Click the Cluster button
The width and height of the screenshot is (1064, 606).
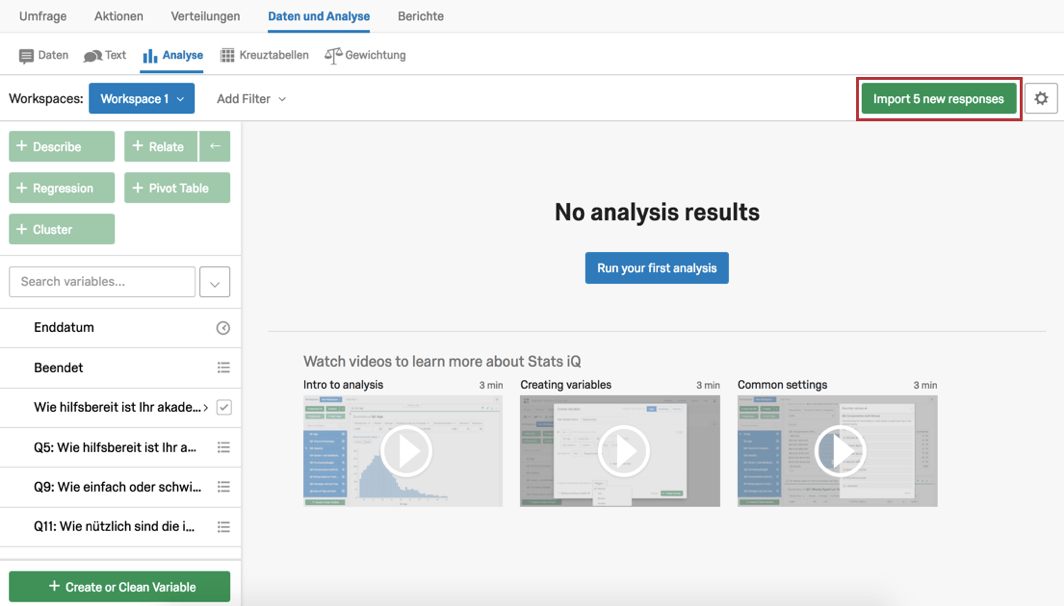click(62, 229)
